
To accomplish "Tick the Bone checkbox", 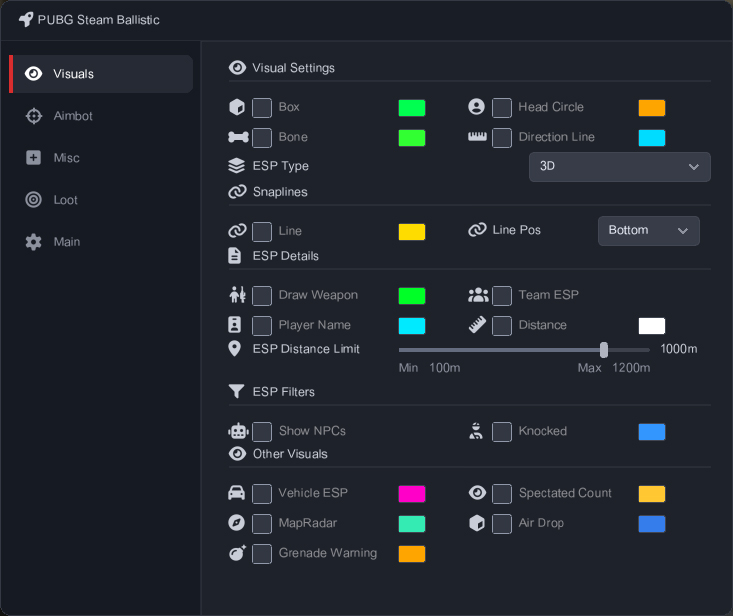I will pos(262,138).
